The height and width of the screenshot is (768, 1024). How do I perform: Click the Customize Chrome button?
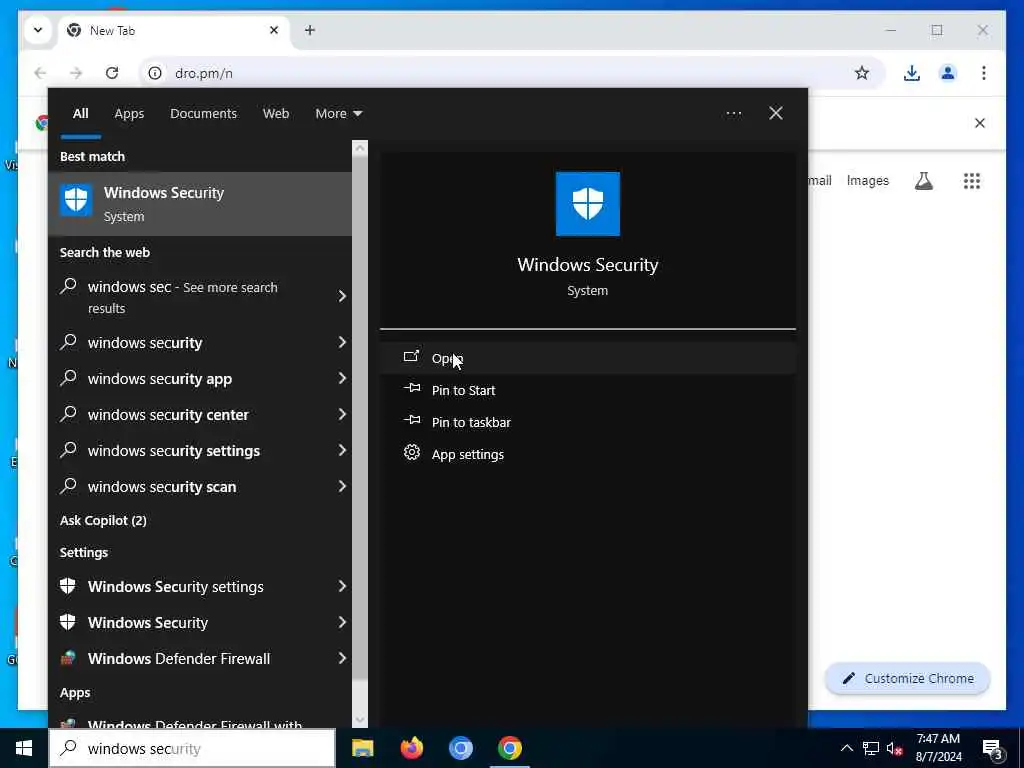click(908, 679)
